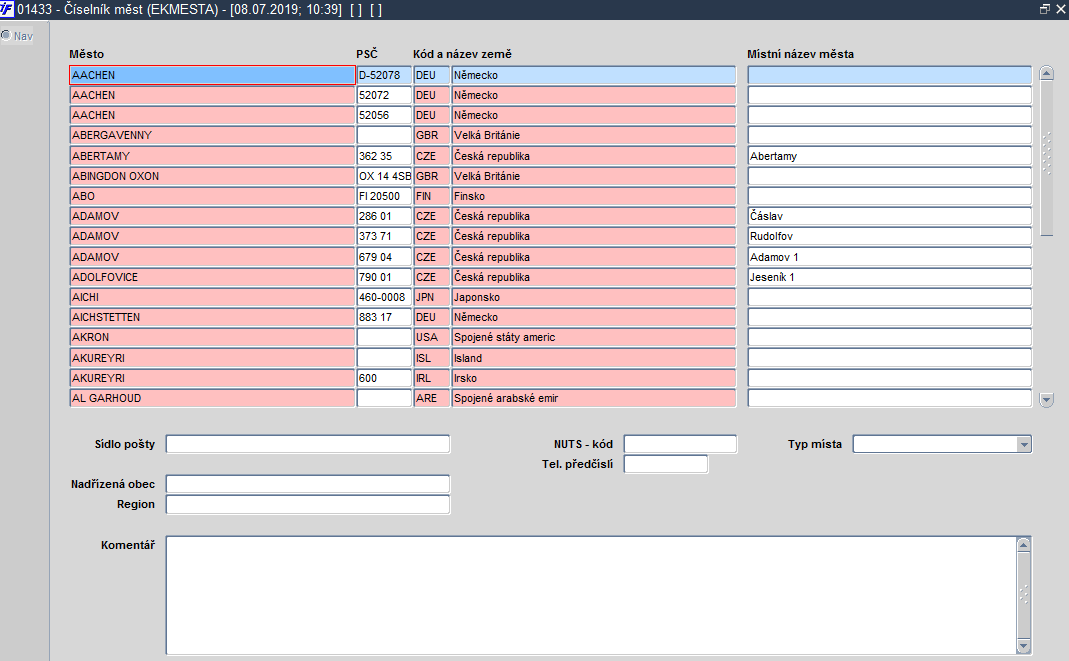Restore the window with the restore icon
Screen dimensions: 1069x661
click(x=1044, y=9)
